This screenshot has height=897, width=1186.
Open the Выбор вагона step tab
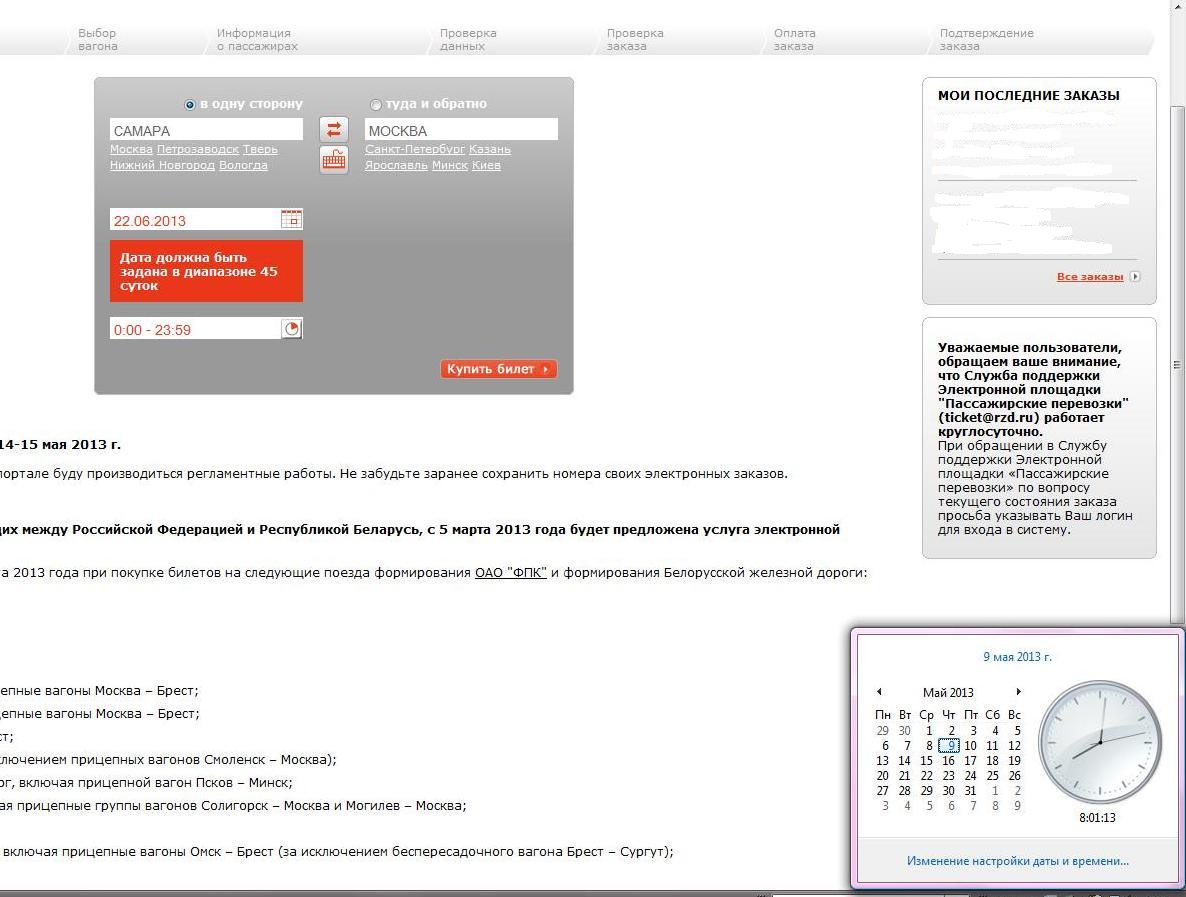point(98,39)
